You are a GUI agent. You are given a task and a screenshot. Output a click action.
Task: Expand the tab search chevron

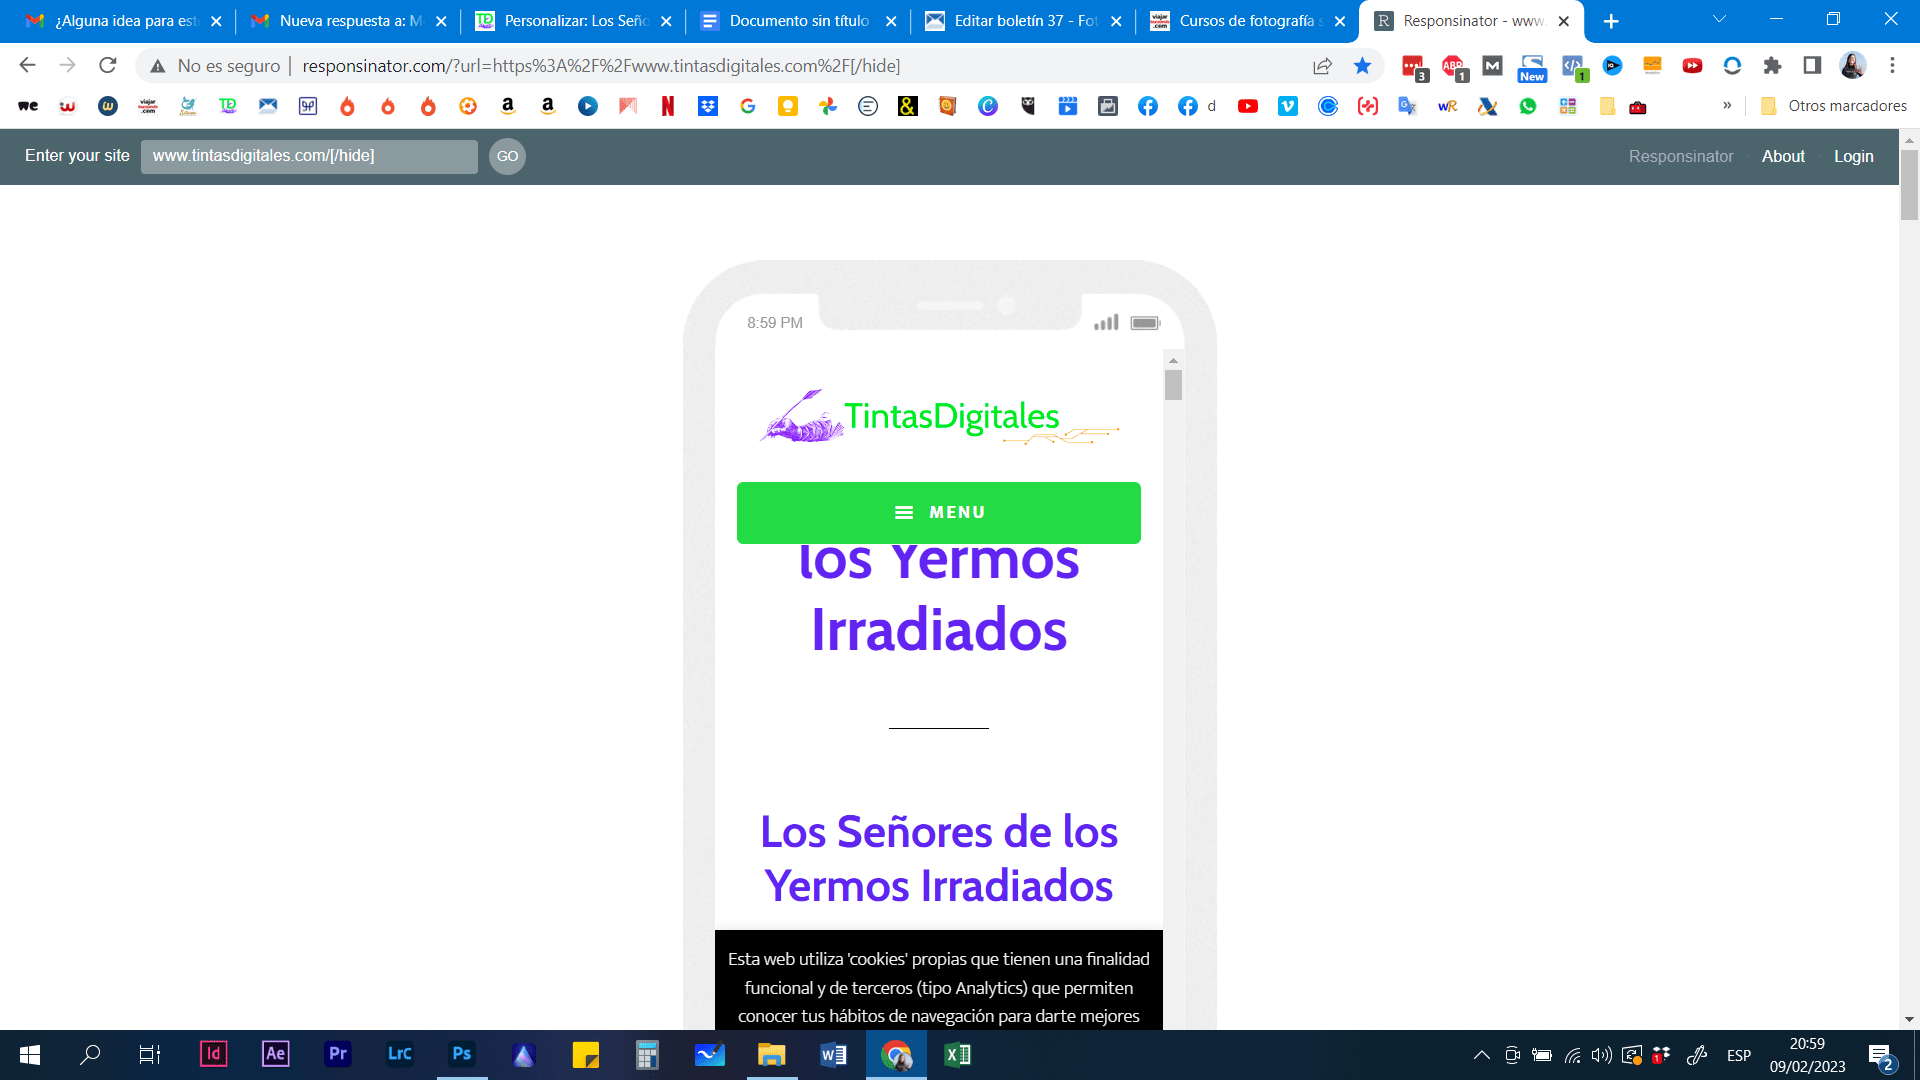click(x=1719, y=20)
